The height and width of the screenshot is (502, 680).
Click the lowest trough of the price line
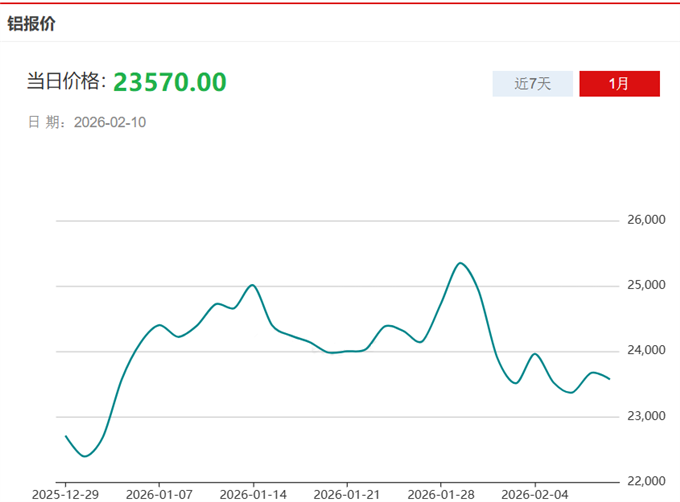(85, 456)
